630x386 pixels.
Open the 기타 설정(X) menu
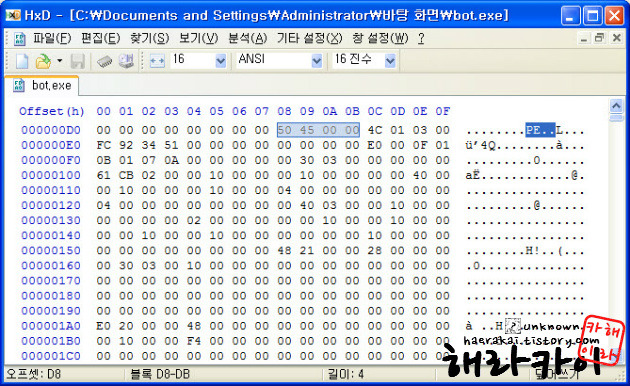point(309,39)
